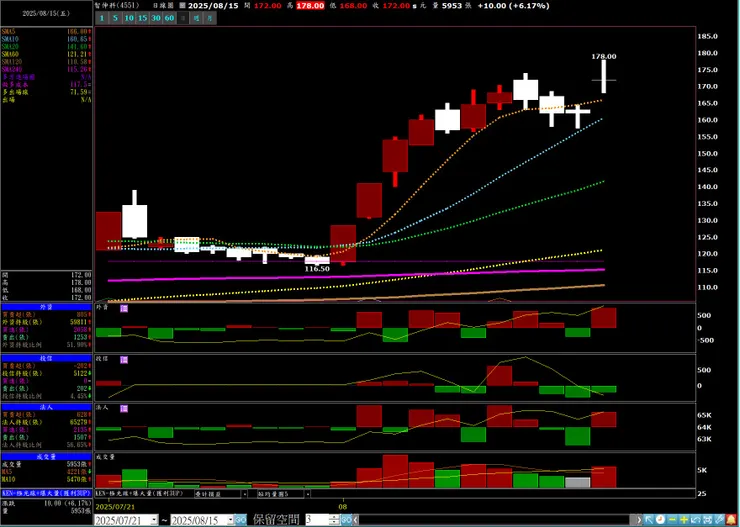Click the SMA20 legend label
The image size is (740, 527).
10,46
